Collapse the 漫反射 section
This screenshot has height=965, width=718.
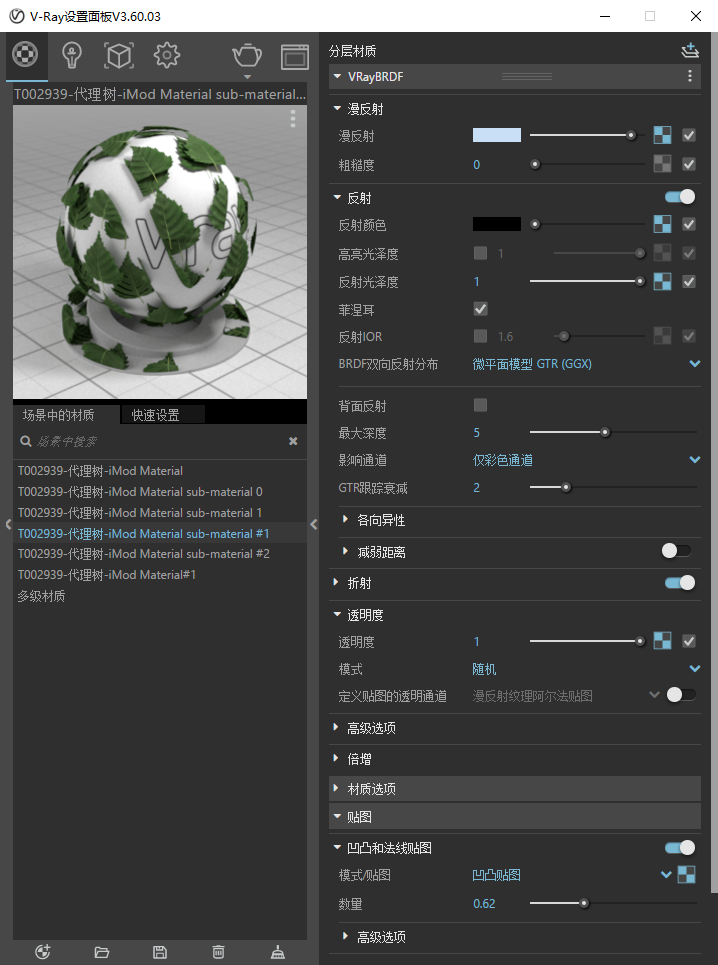tap(337, 108)
